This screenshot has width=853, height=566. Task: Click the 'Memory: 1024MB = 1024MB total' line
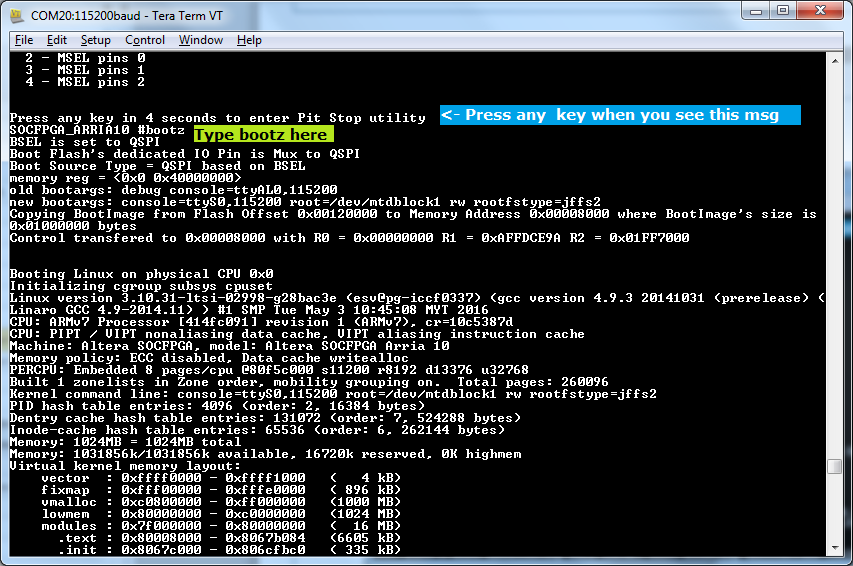[x=125, y=442]
